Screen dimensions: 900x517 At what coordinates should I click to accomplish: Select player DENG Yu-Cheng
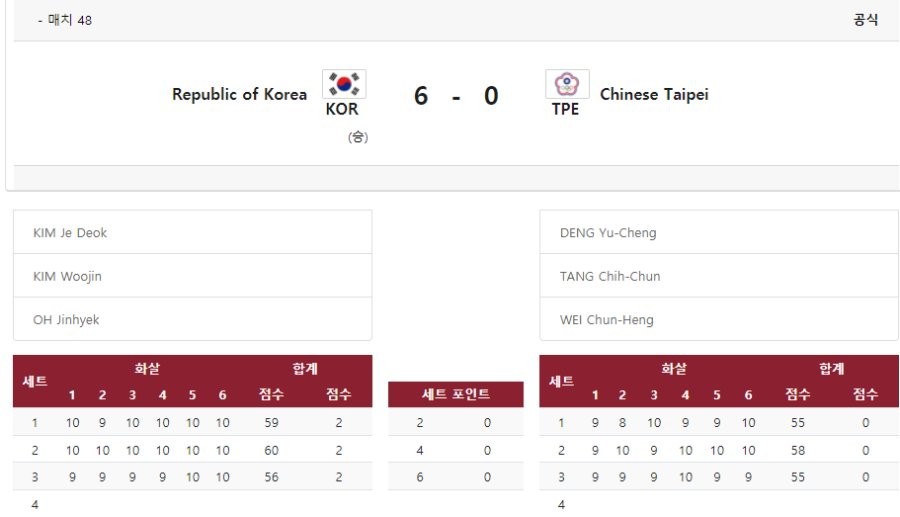608,233
